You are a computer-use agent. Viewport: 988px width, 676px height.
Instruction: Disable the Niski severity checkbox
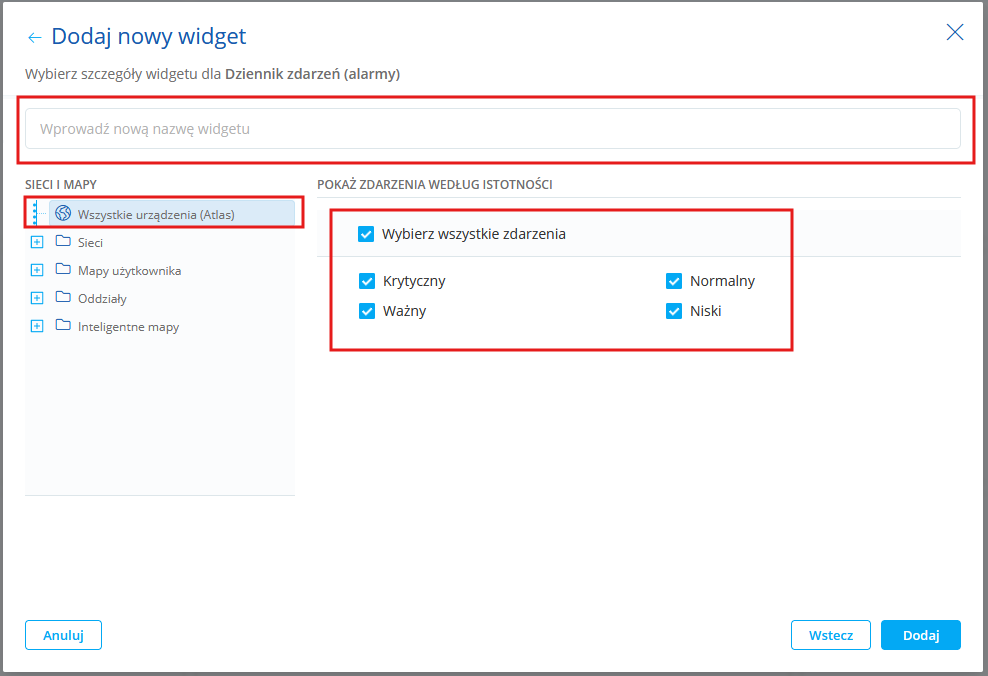[674, 311]
